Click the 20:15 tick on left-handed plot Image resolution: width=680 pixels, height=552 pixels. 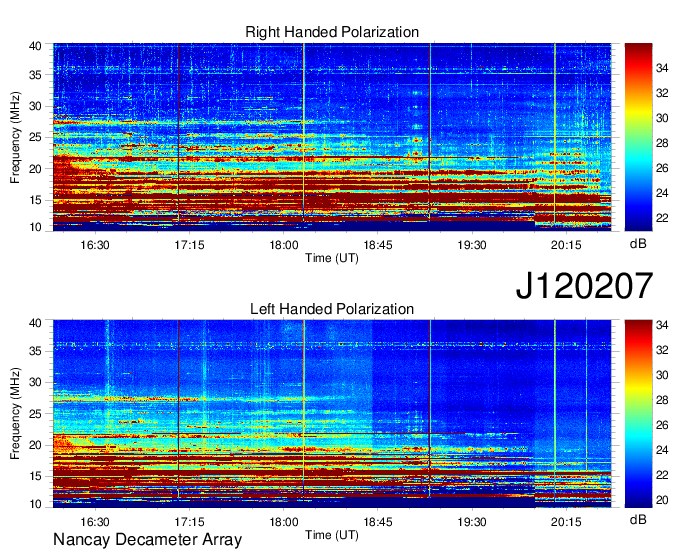[566, 522]
